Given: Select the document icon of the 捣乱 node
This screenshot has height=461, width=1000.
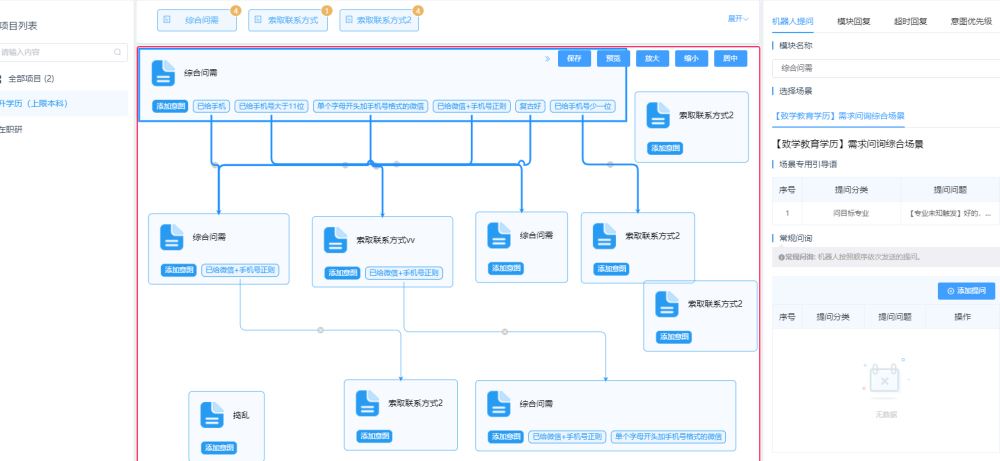Looking at the screenshot, I should (x=211, y=414).
